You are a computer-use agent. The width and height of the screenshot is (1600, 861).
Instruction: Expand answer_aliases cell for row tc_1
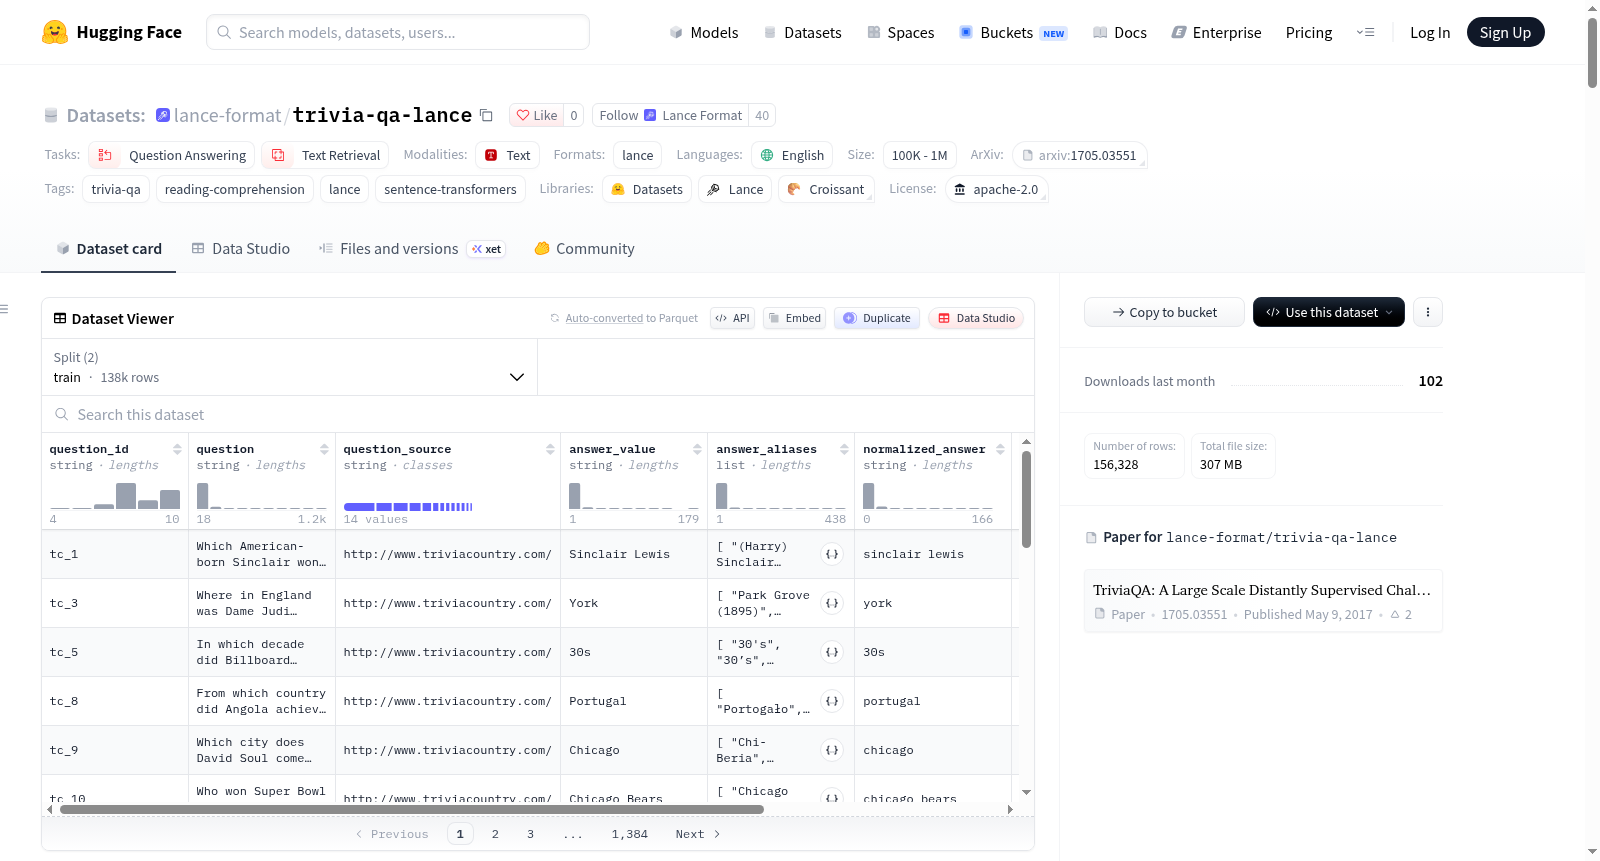[x=832, y=554]
